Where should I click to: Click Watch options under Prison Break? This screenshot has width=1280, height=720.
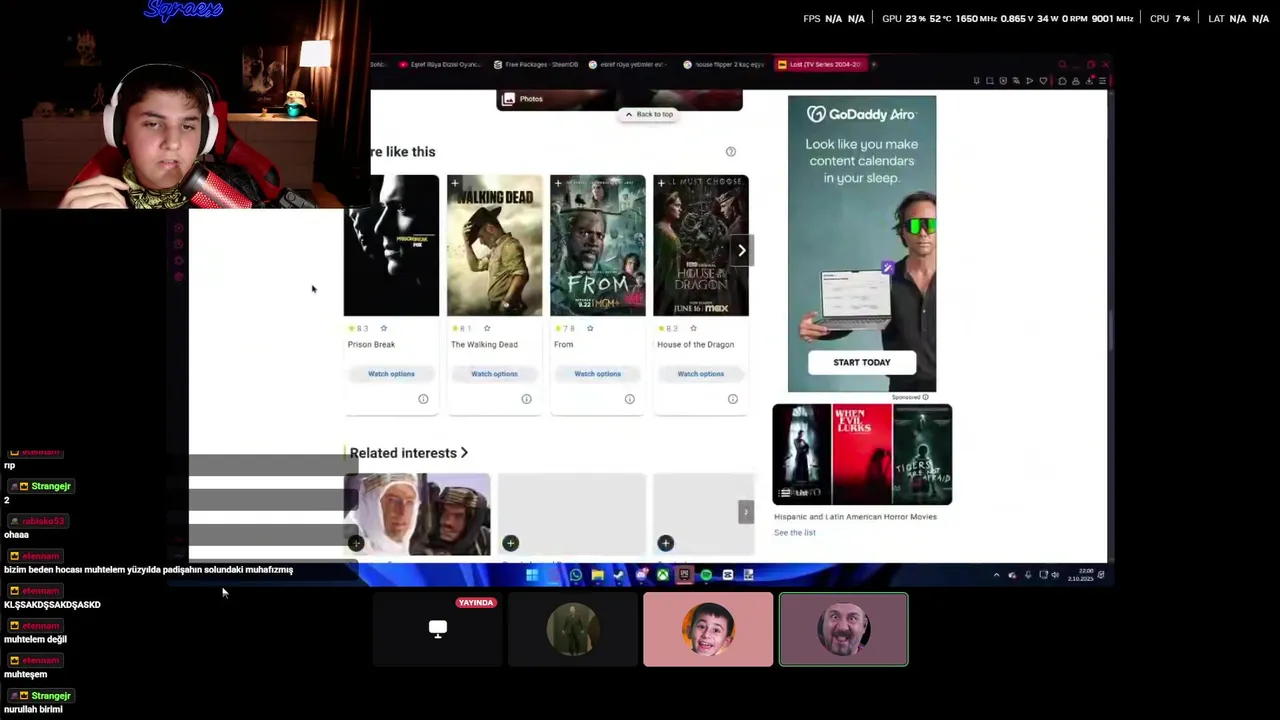(391, 374)
